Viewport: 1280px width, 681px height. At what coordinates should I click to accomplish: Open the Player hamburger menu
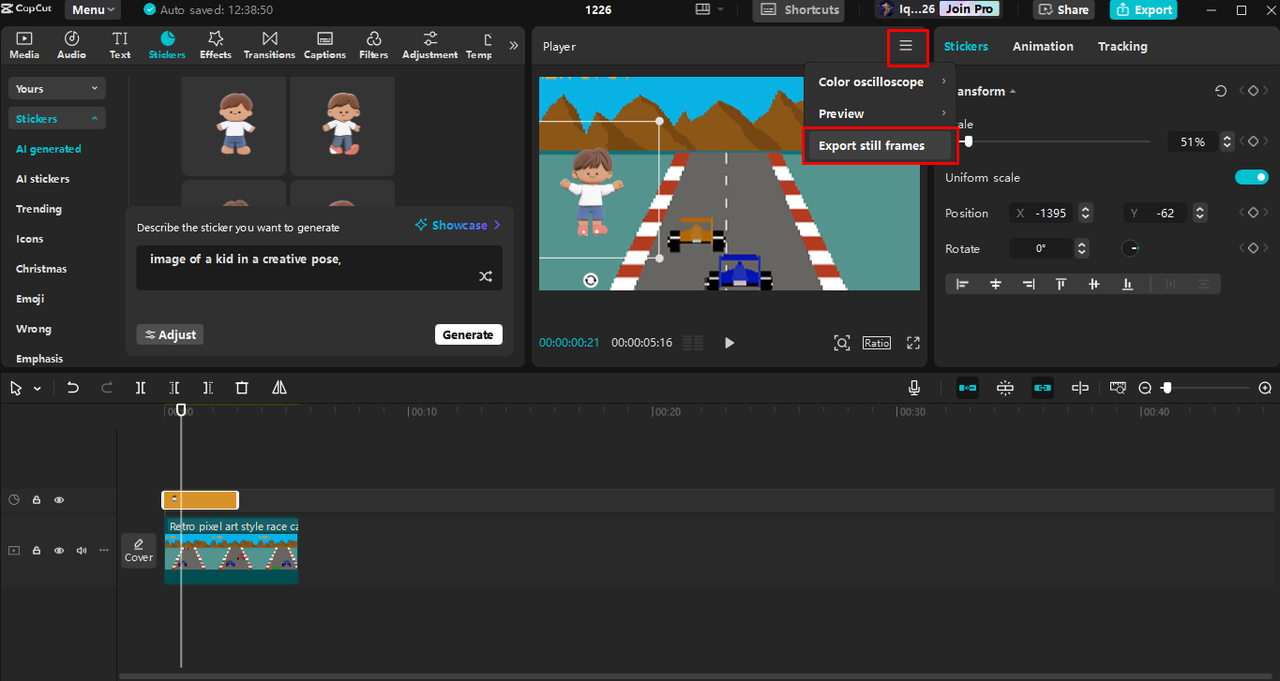[x=906, y=46]
